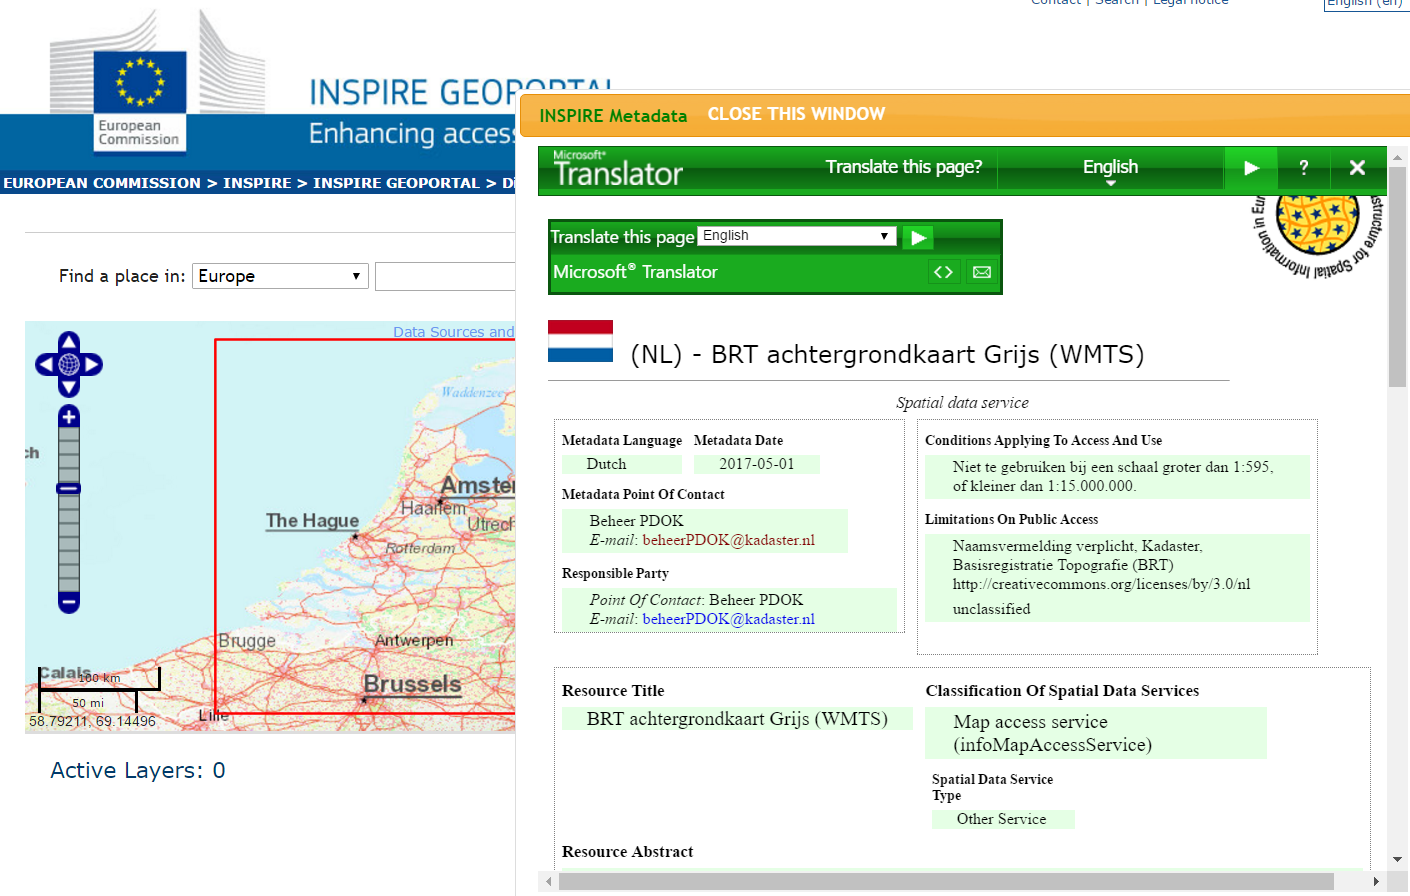The width and height of the screenshot is (1410, 896).
Task: Open Translator help question mark
Action: pos(1303,168)
